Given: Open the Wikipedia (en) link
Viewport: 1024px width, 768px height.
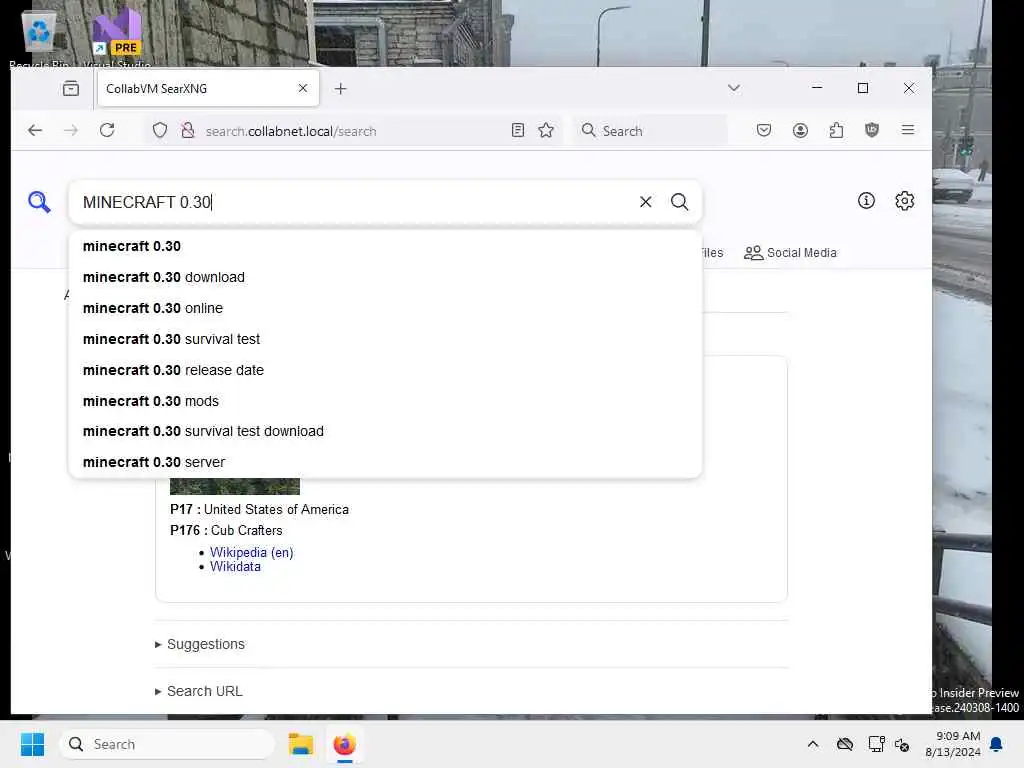Looking at the screenshot, I should 251,552.
